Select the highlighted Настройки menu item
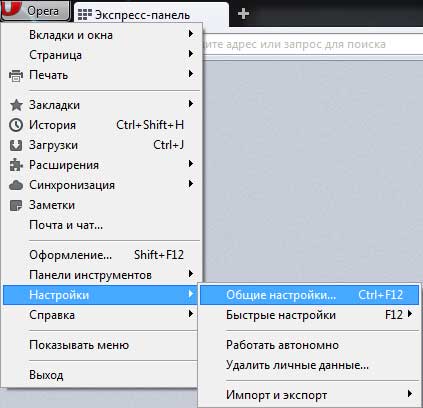423x408 pixels. [100, 295]
